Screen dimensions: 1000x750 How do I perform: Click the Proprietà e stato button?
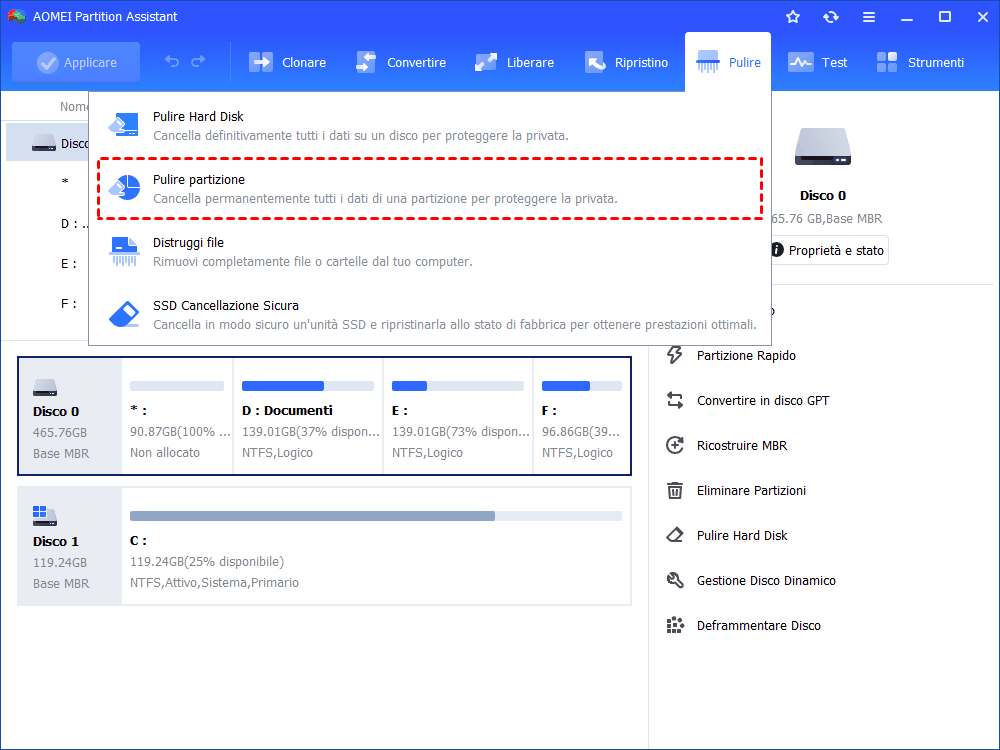(828, 251)
